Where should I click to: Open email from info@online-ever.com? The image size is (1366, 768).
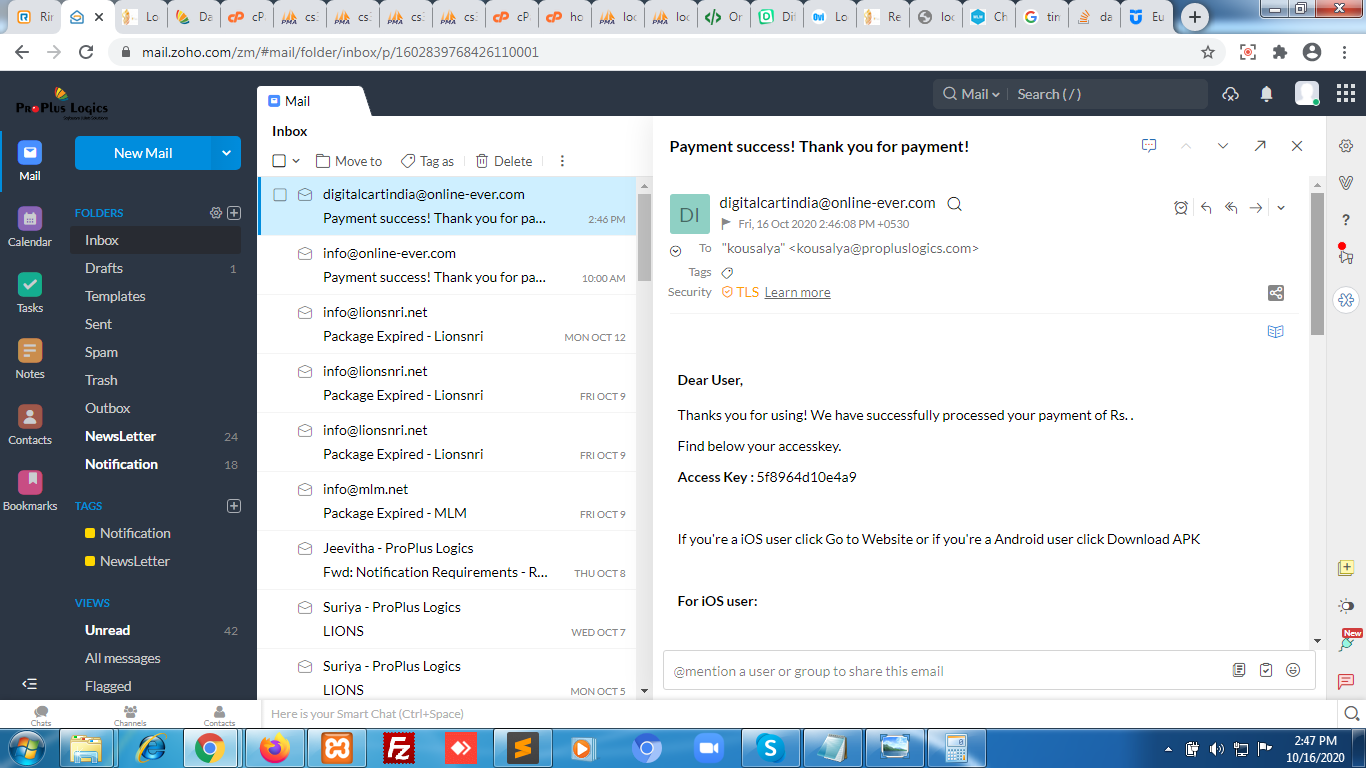tap(447, 265)
